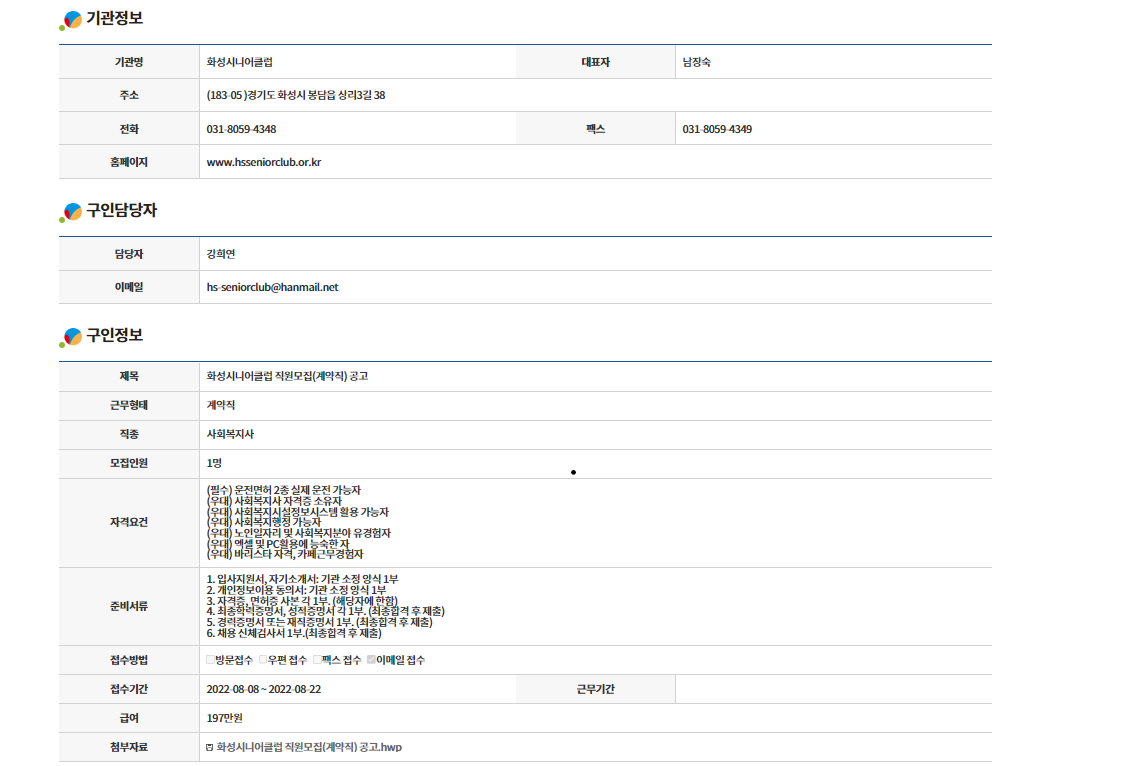
Task: Select document line '6. 채용 신체검사서 1부.(최종합격 후 제출)'
Action: pos(294,633)
